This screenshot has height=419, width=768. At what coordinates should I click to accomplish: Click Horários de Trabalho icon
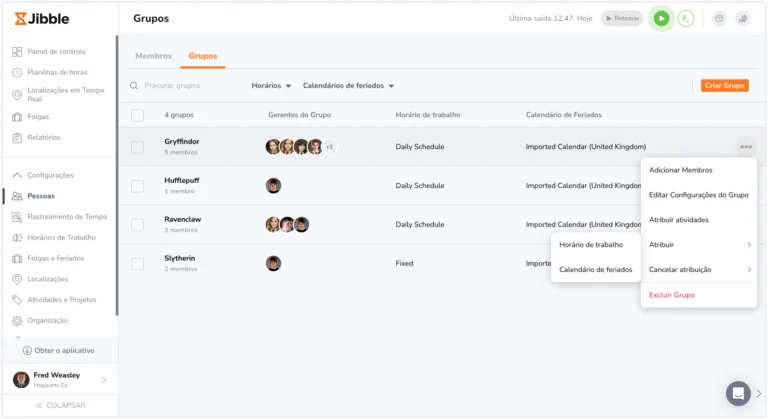[17, 238]
